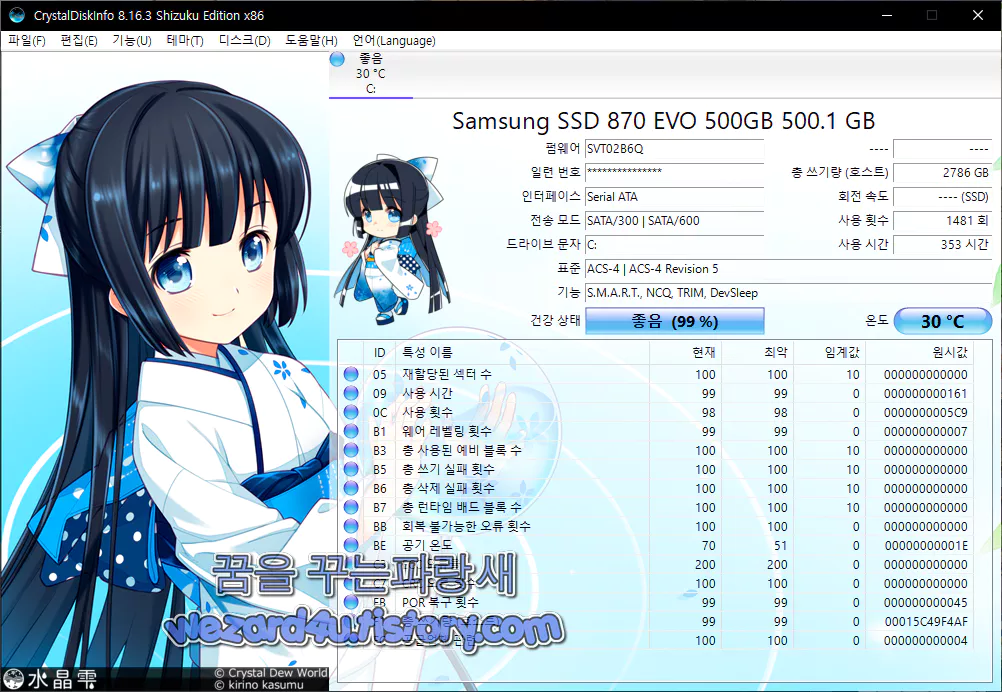Click the 임계값 column header
The width and height of the screenshot is (1002, 692).
tap(829, 353)
